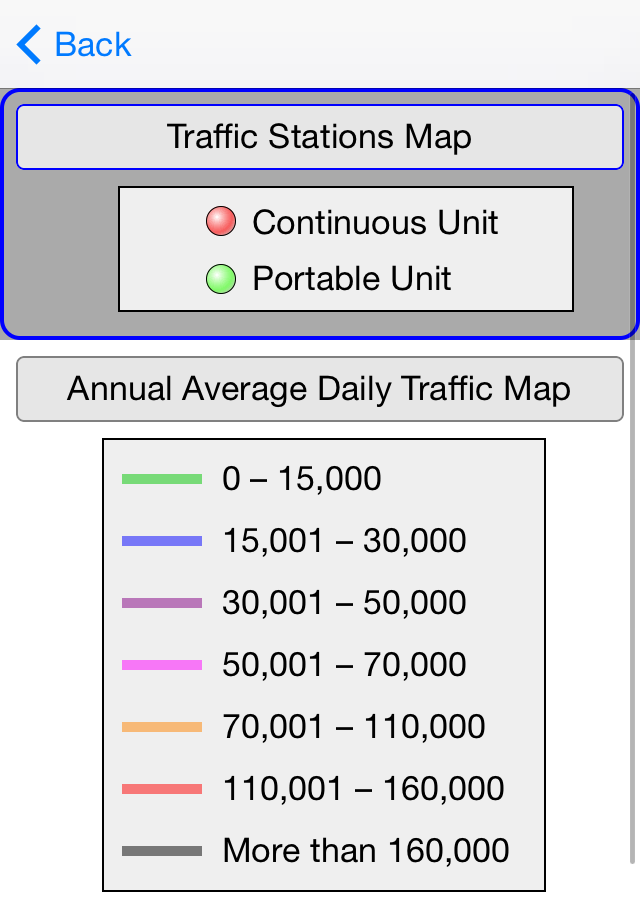Tap the Back chevron arrow icon
640x920 pixels.
click(29, 44)
